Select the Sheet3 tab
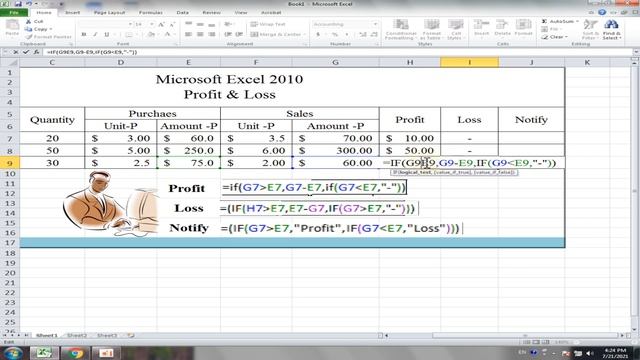 coord(107,336)
